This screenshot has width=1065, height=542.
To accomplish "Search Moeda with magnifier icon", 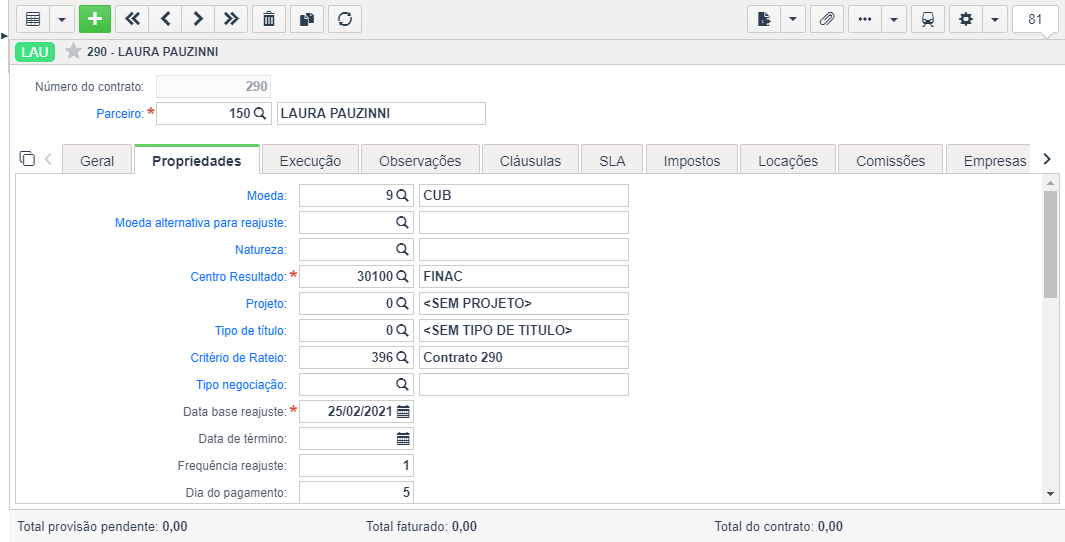I will click(x=402, y=195).
